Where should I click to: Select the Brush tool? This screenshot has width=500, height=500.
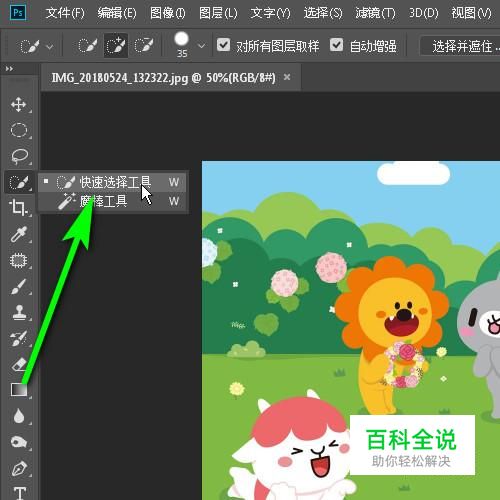[x=19, y=287]
